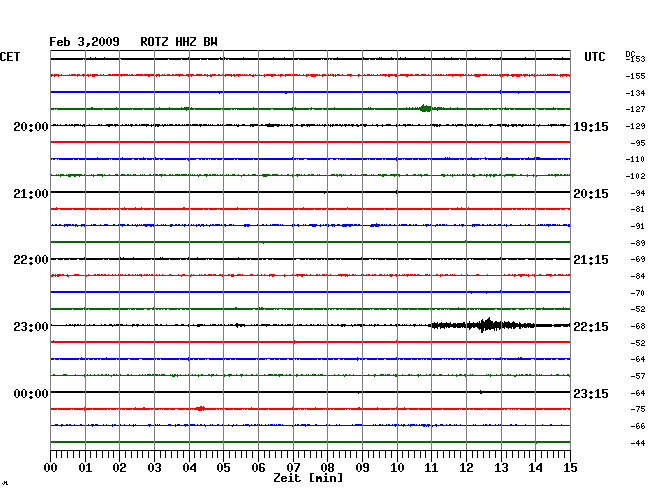This screenshot has width=650, height=494.
Task: Click the DC offset value '-68'
Action: pos(638,326)
